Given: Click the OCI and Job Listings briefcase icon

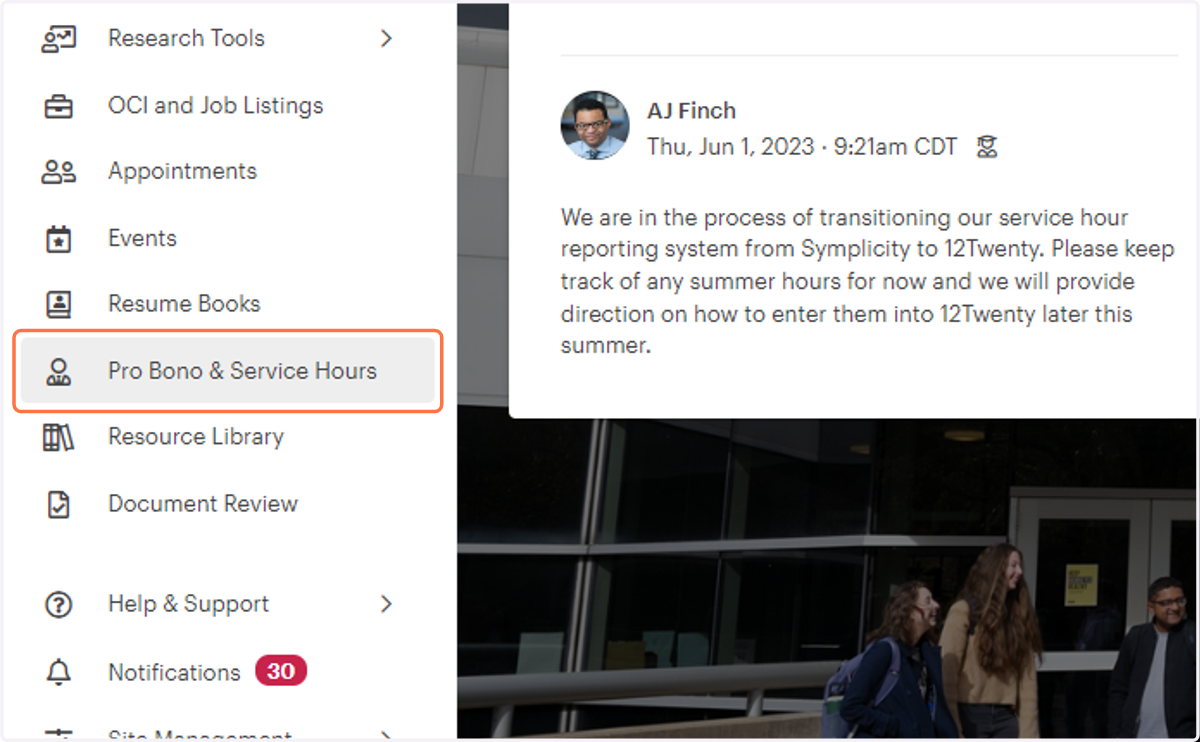Looking at the screenshot, I should pos(58,106).
